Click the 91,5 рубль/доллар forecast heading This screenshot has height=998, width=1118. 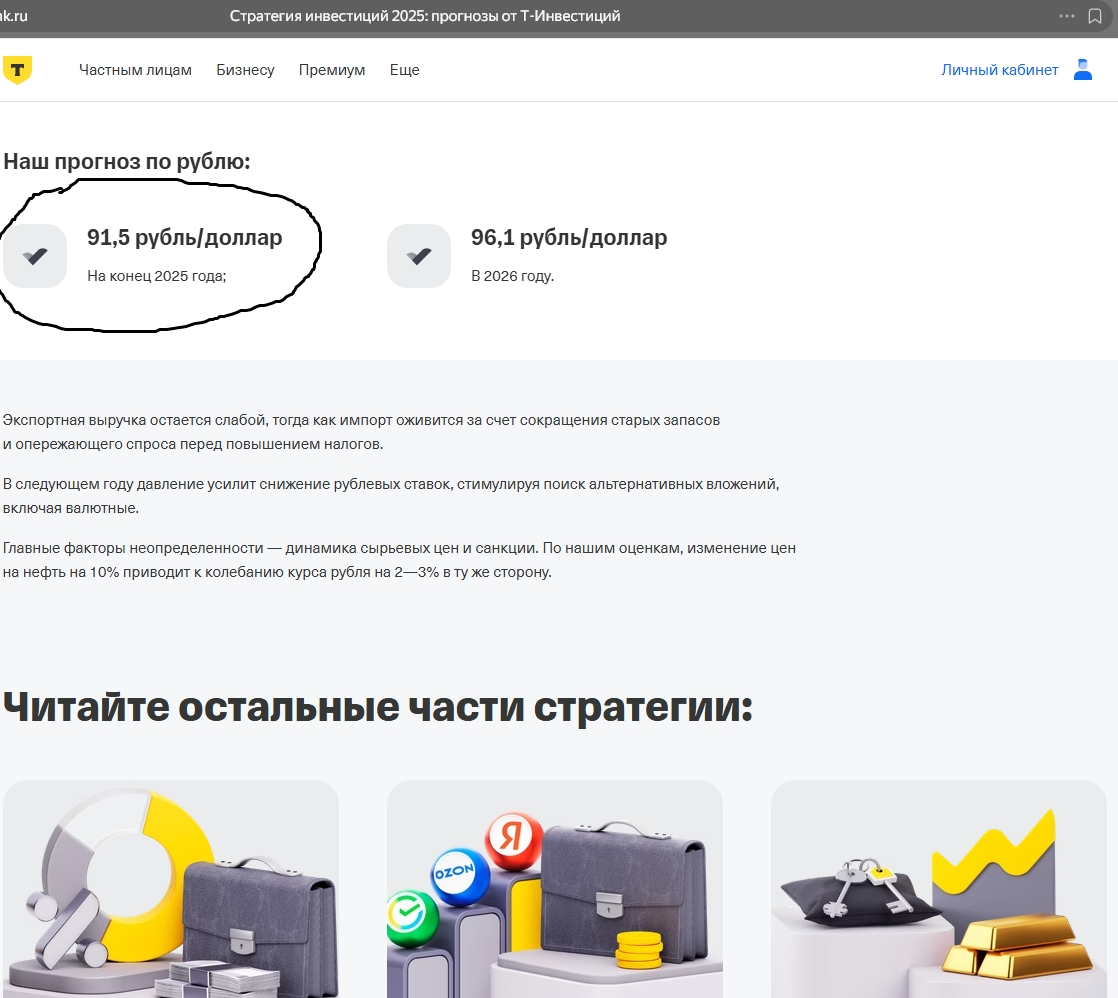pyautogui.click(x=185, y=237)
